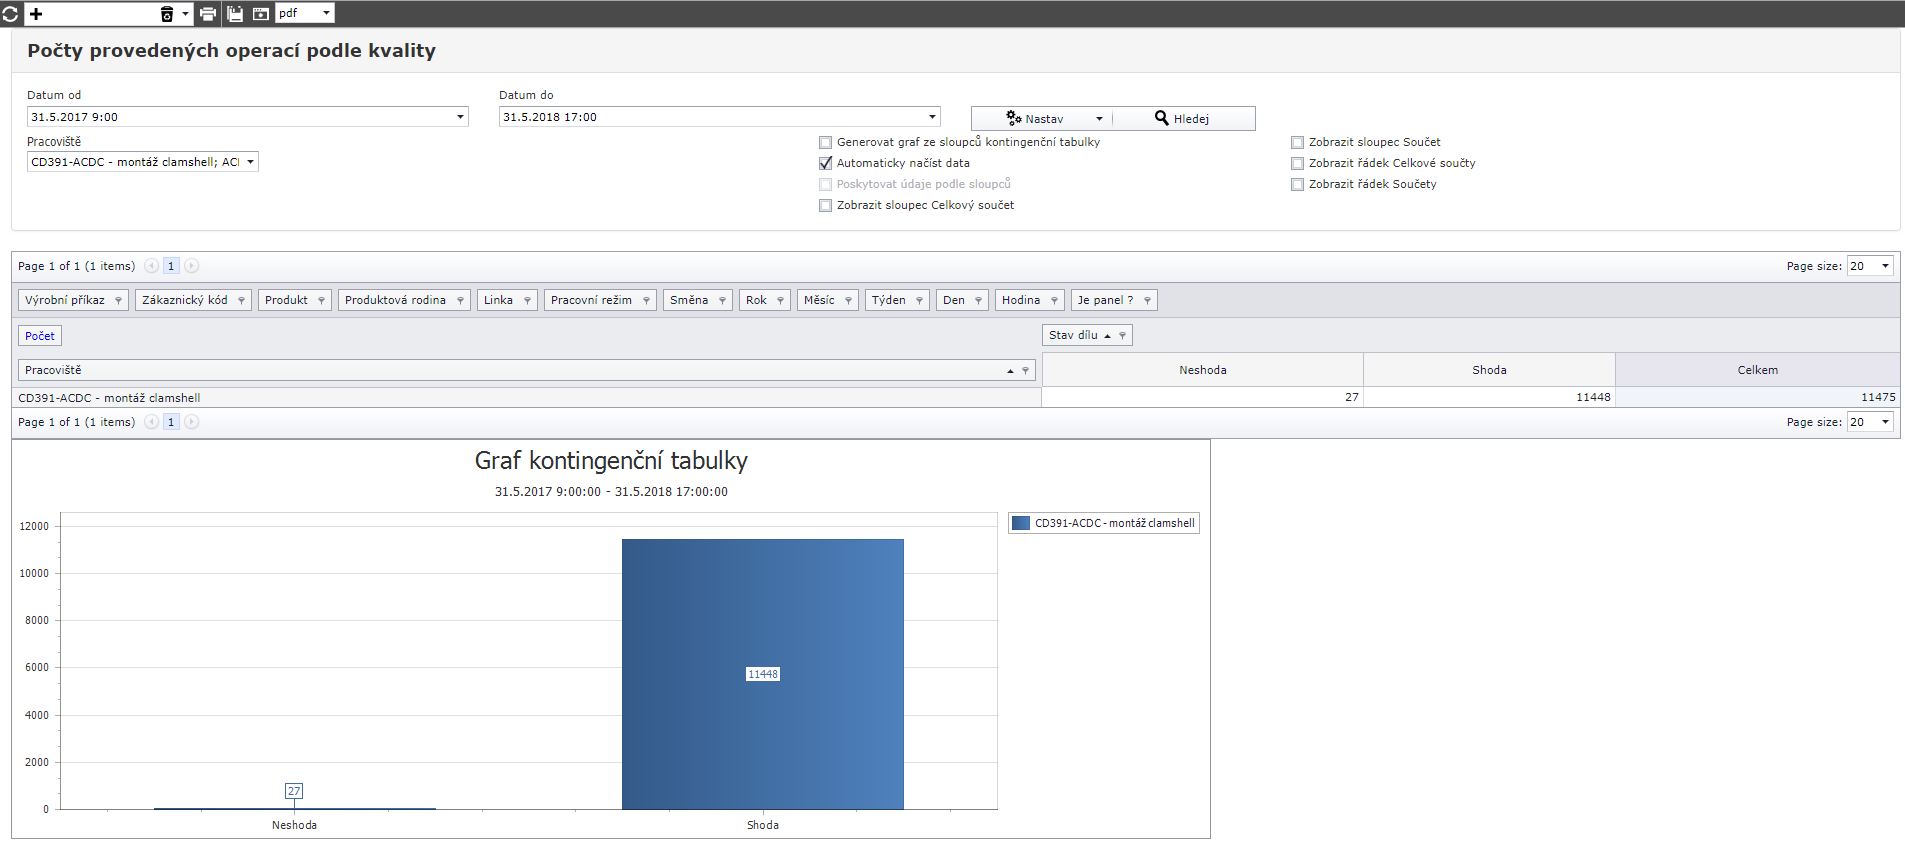Screen dimensions: 1905x846
Task: Click the trash bin delete icon
Action: click(x=167, y=14)
